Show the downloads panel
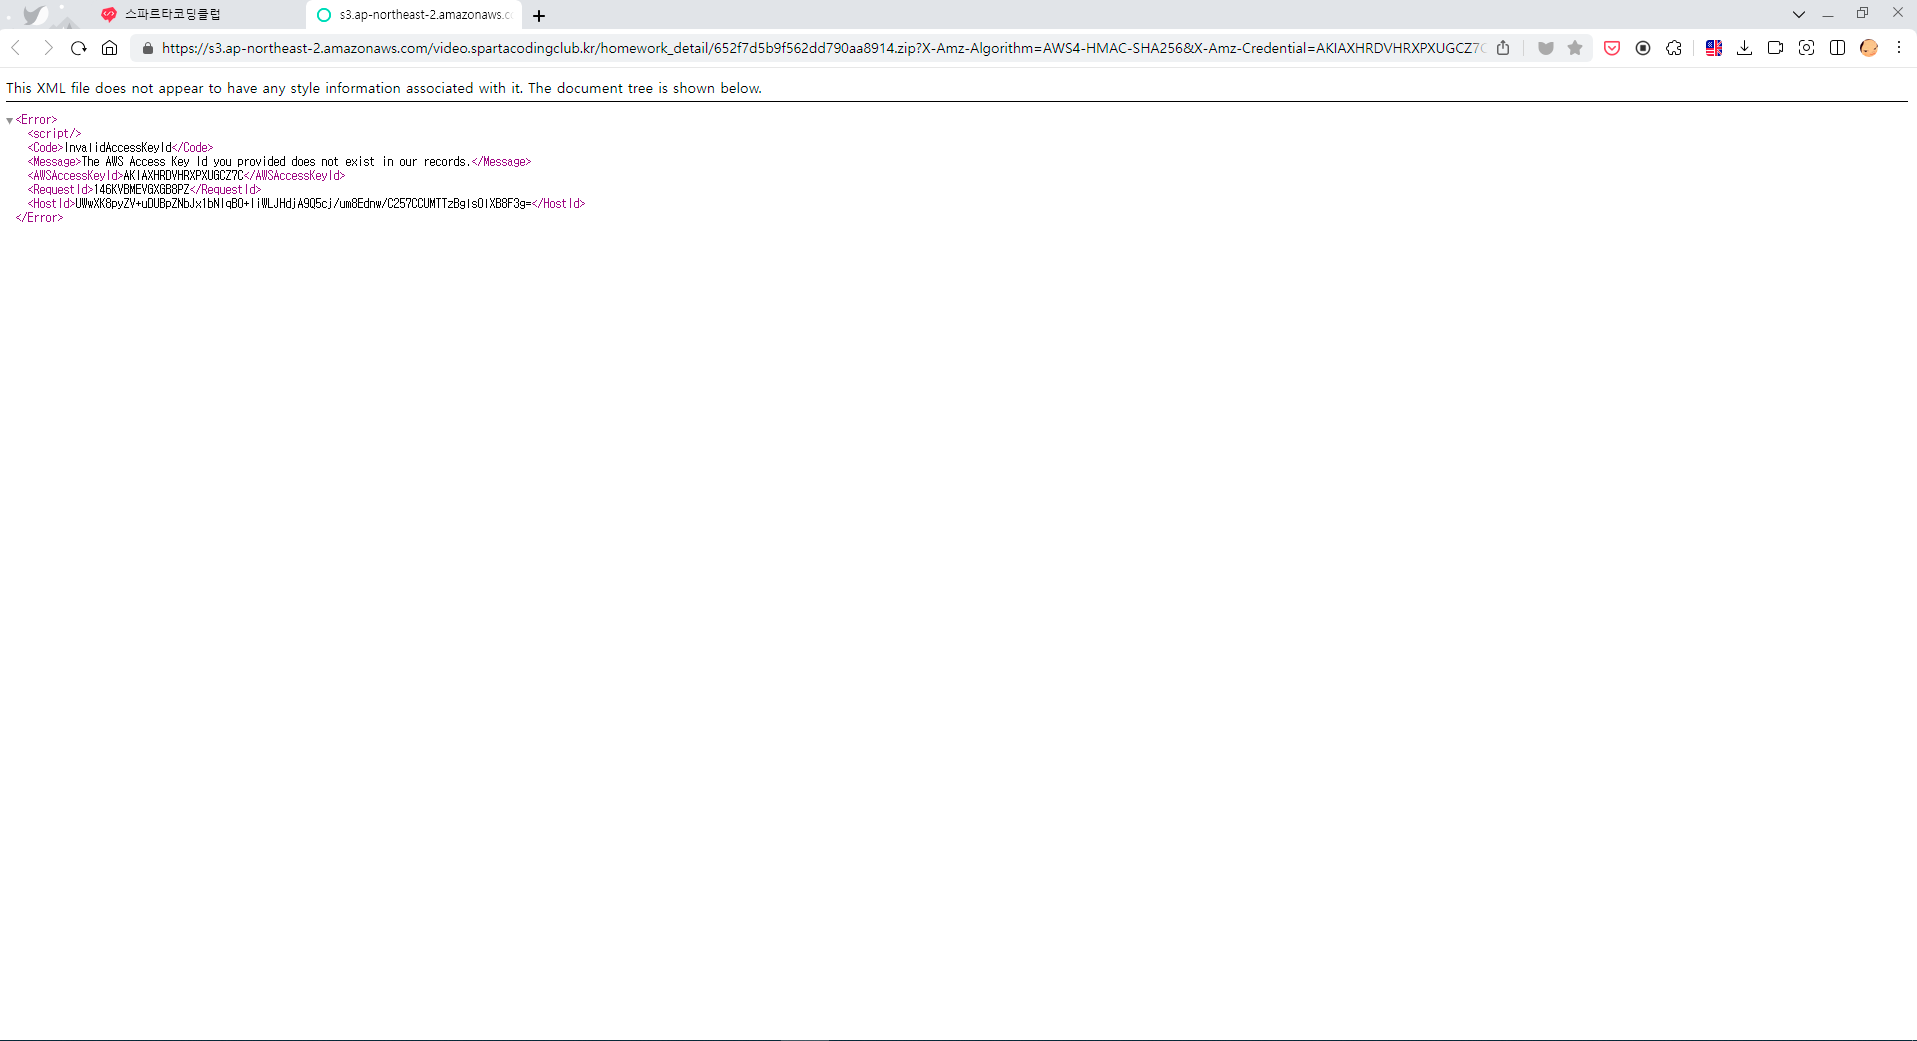The width and height of the screenshot is (1917, 1041). [x=1745, y=48]
